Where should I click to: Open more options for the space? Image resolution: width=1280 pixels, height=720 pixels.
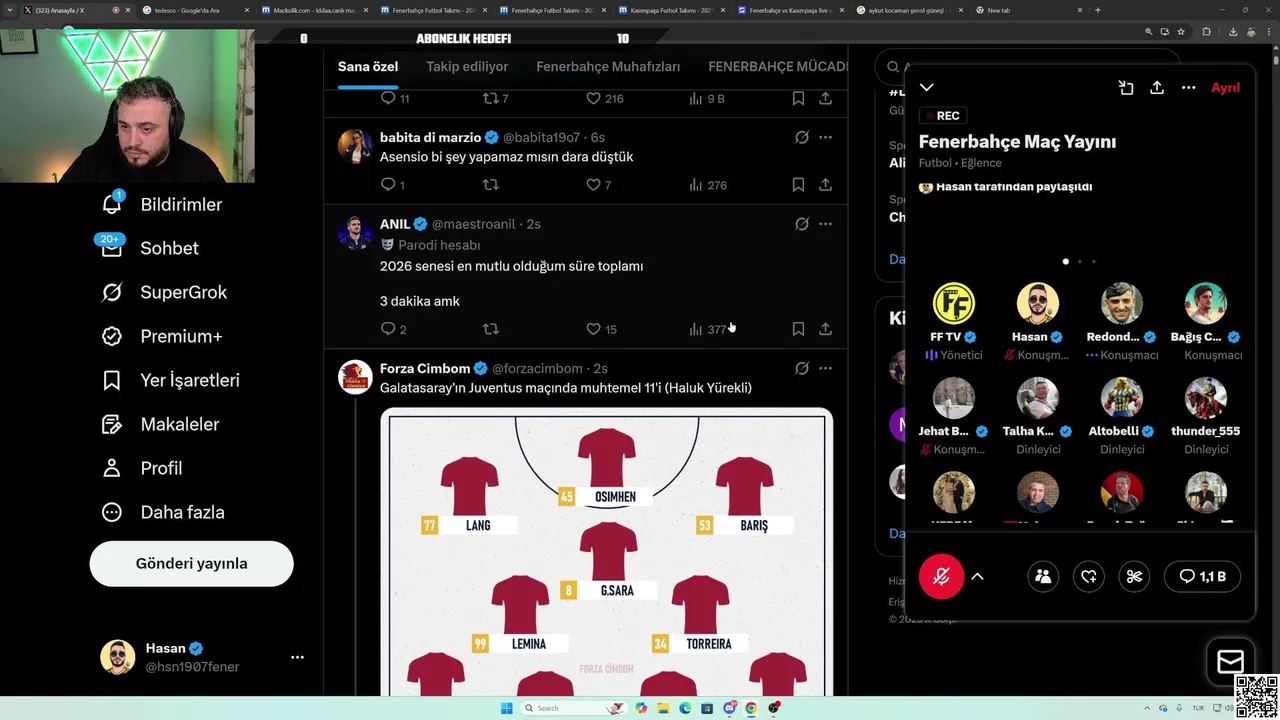click(1188, 88)
